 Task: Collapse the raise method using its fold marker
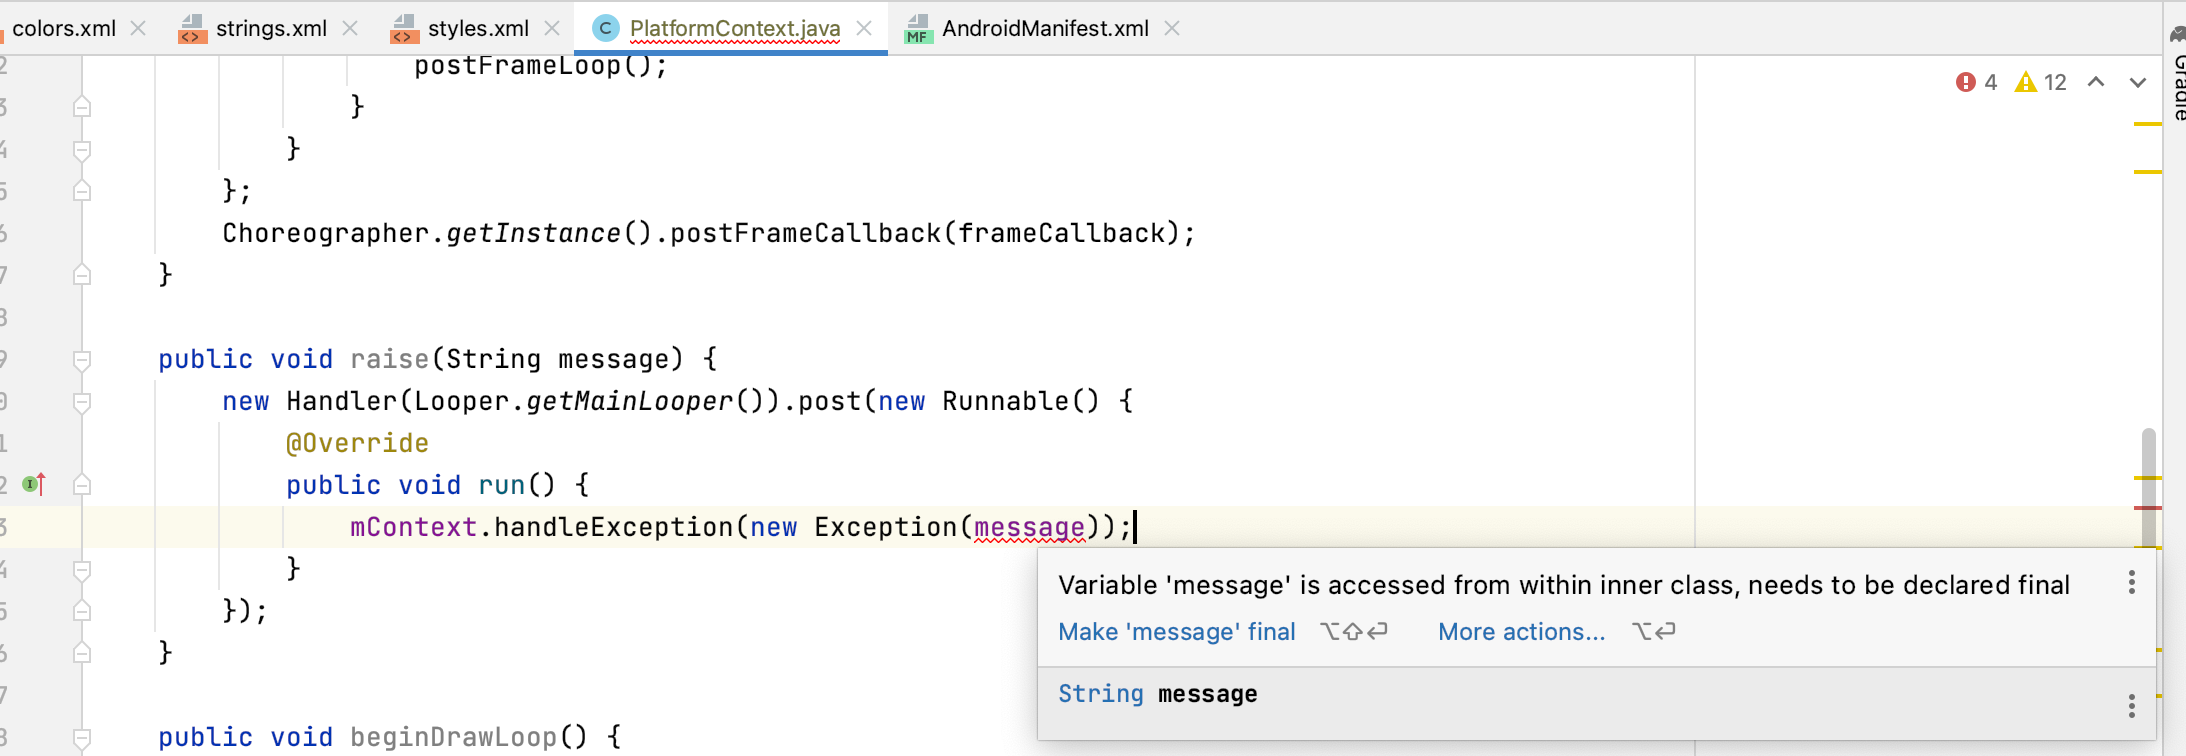(x=83, y=360)
